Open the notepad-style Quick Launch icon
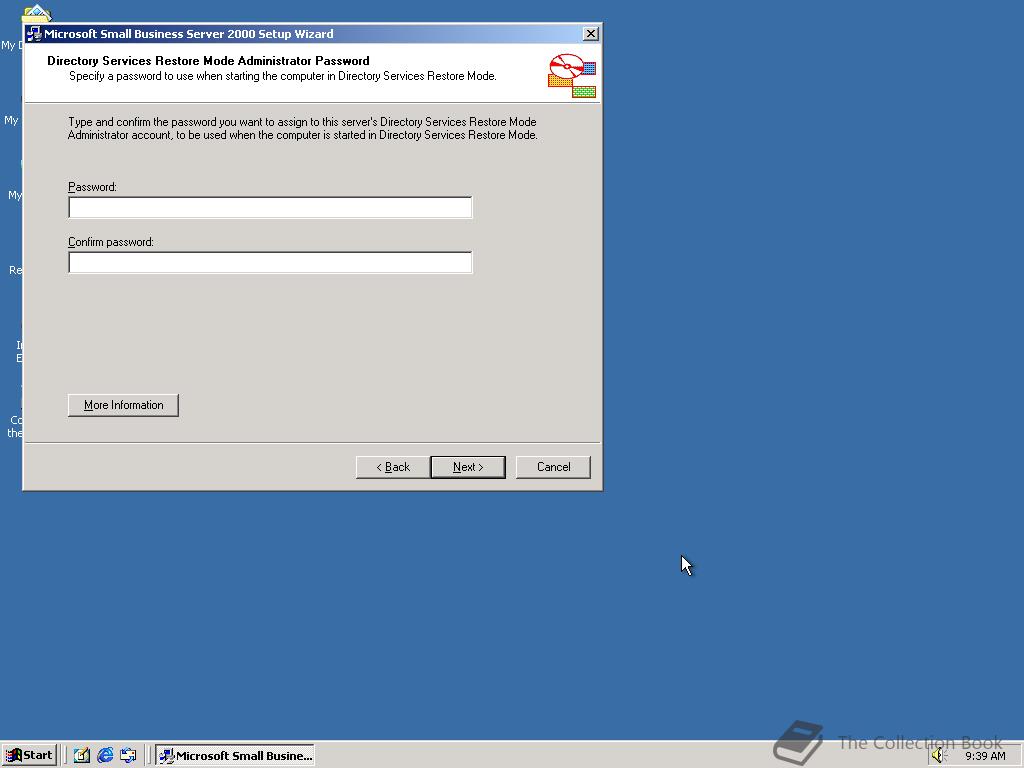The height and width of the screenshot is (768, 1024). tap(82, 756)
